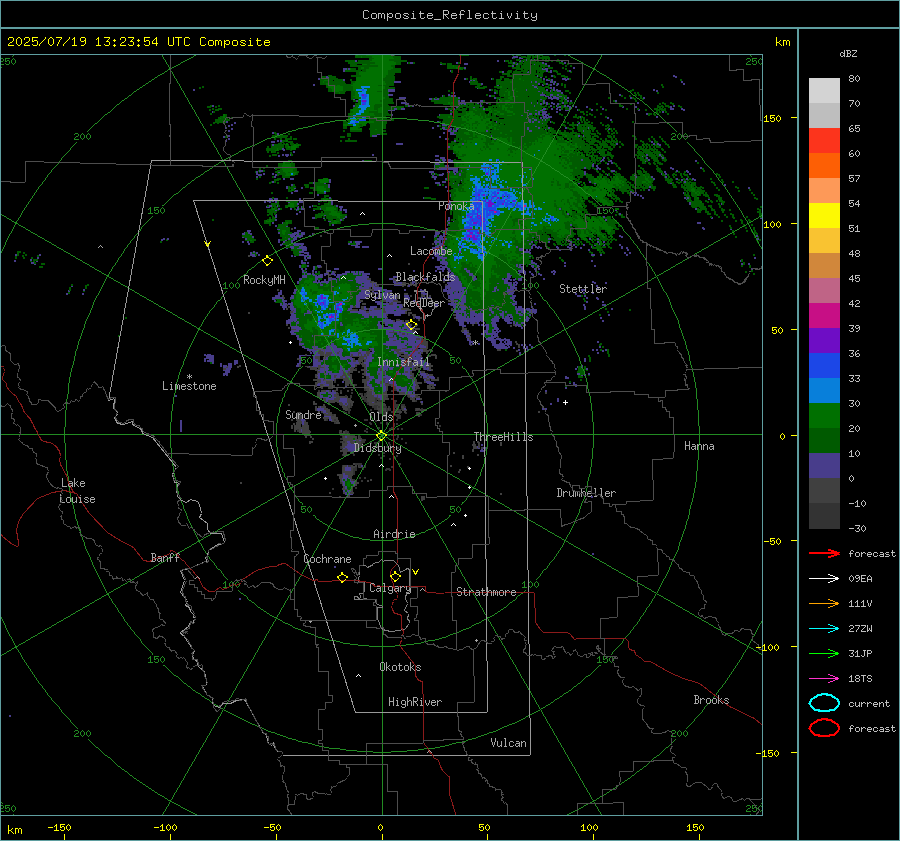Click the 'ThreeHills' map label
This screenshot has height=841, width=900.
pos(503,437)
